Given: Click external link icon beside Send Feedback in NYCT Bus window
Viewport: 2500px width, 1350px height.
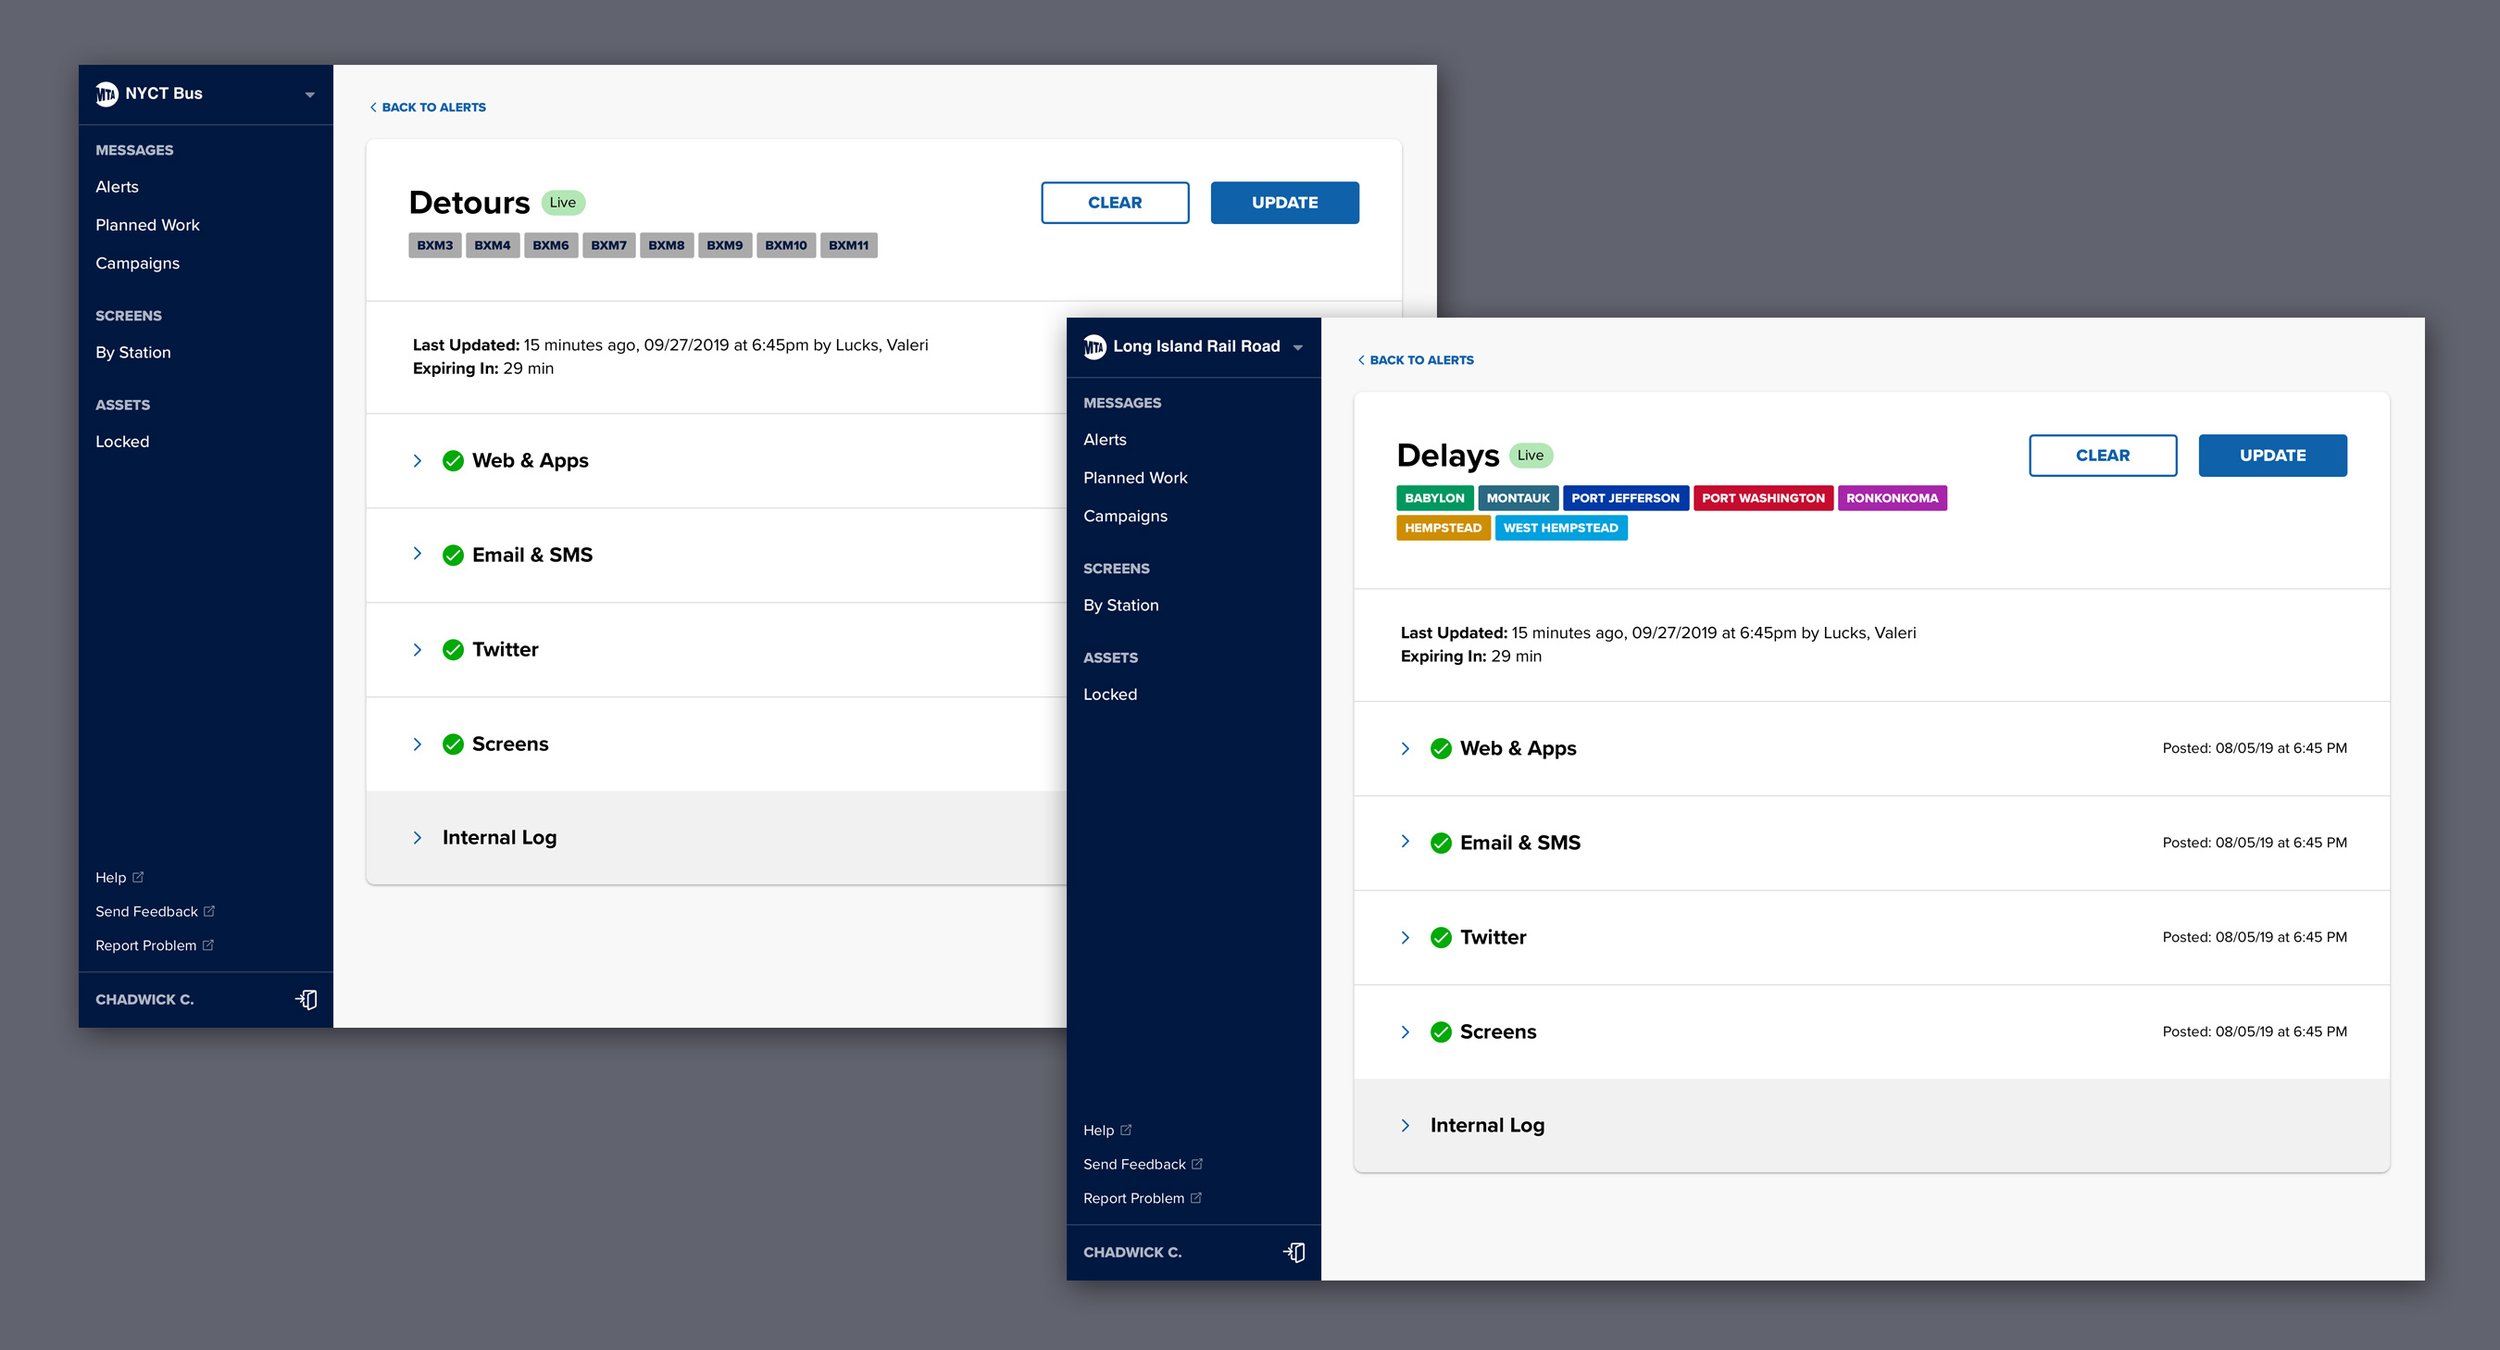Looking at the screenshot, I should 209,911.
